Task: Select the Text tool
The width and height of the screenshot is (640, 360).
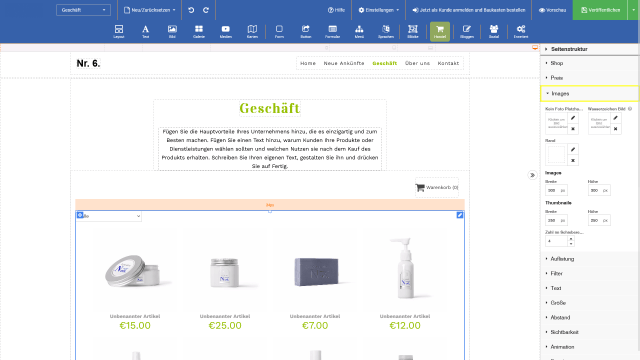Action: point(145,31)
